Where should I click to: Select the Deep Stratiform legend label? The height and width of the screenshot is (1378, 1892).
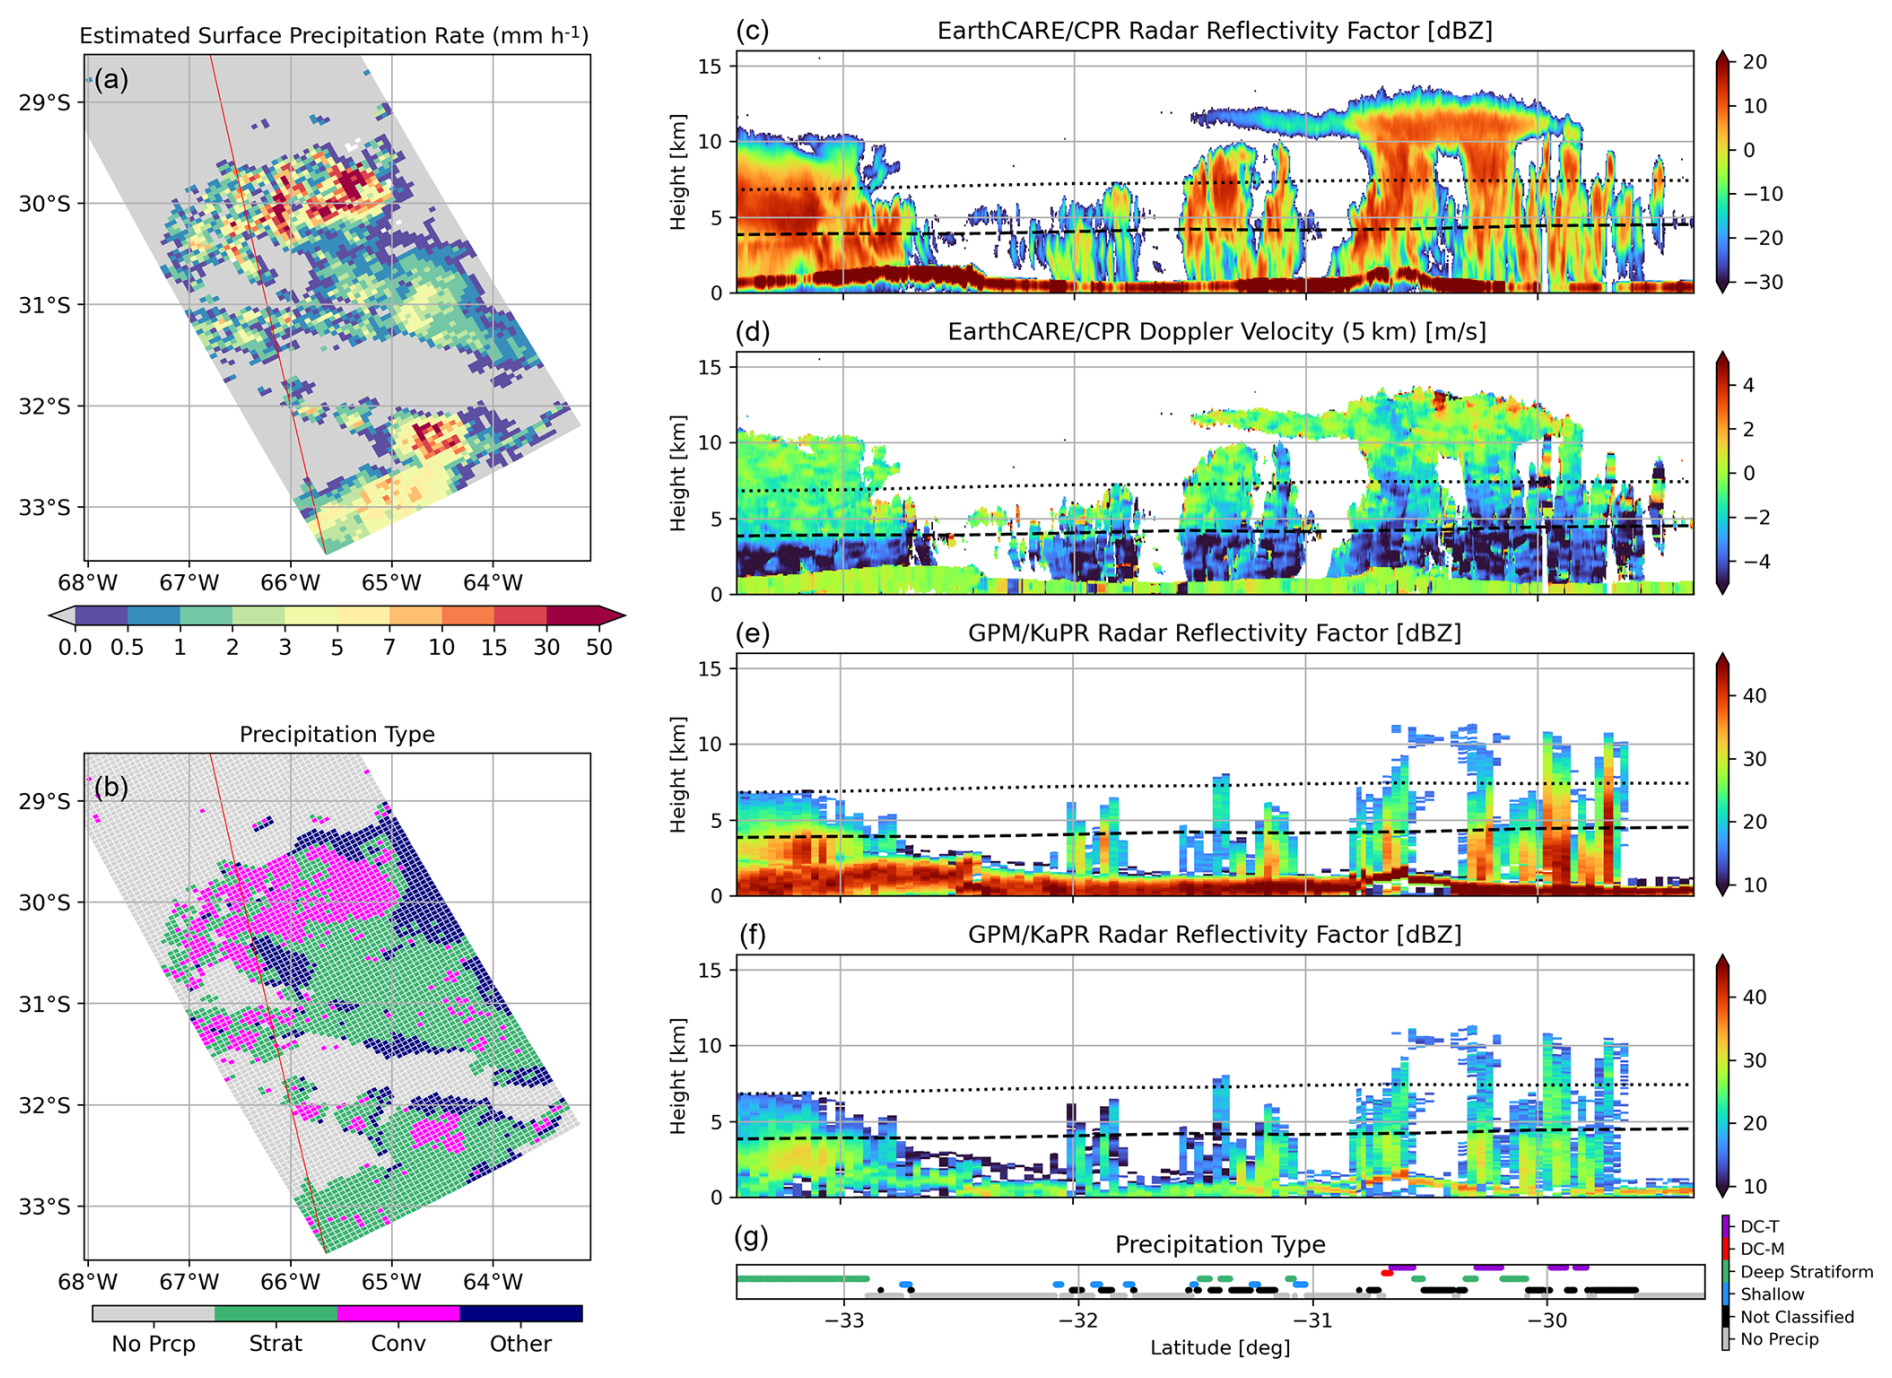(1806, 1272)
